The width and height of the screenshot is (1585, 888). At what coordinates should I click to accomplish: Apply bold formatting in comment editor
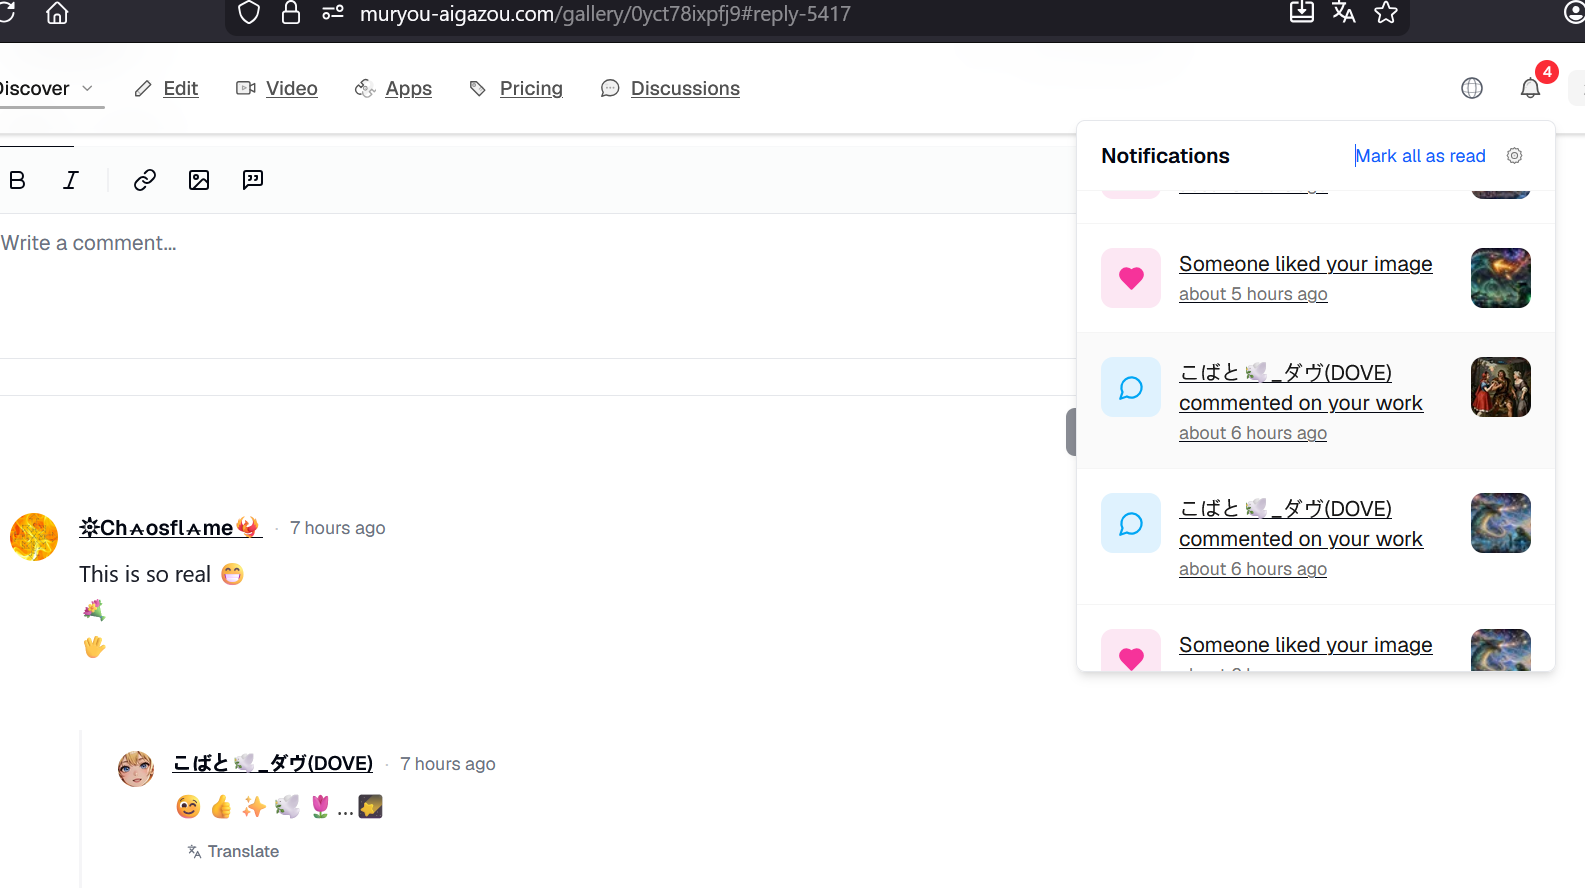pyautogui.click(x=17, y=180)
